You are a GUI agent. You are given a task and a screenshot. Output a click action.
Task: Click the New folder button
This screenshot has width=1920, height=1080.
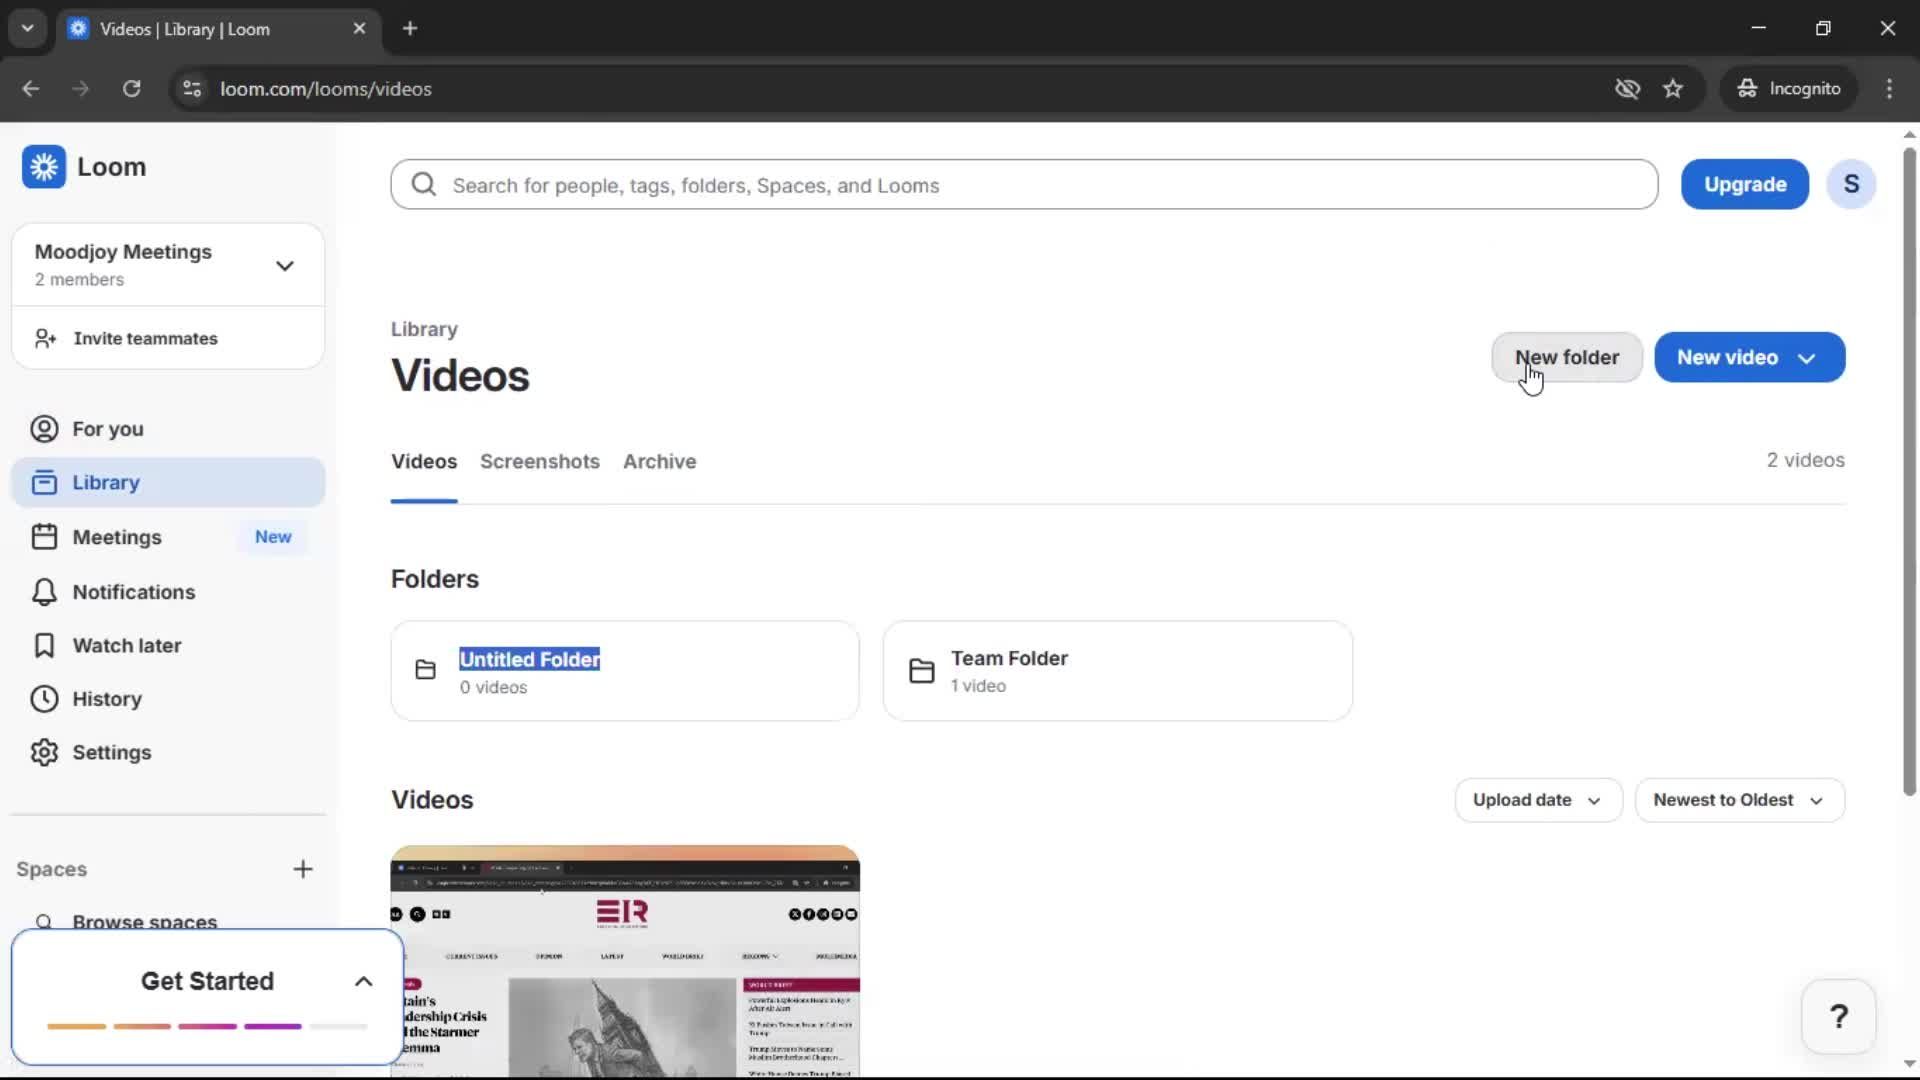pos(1566,357)
